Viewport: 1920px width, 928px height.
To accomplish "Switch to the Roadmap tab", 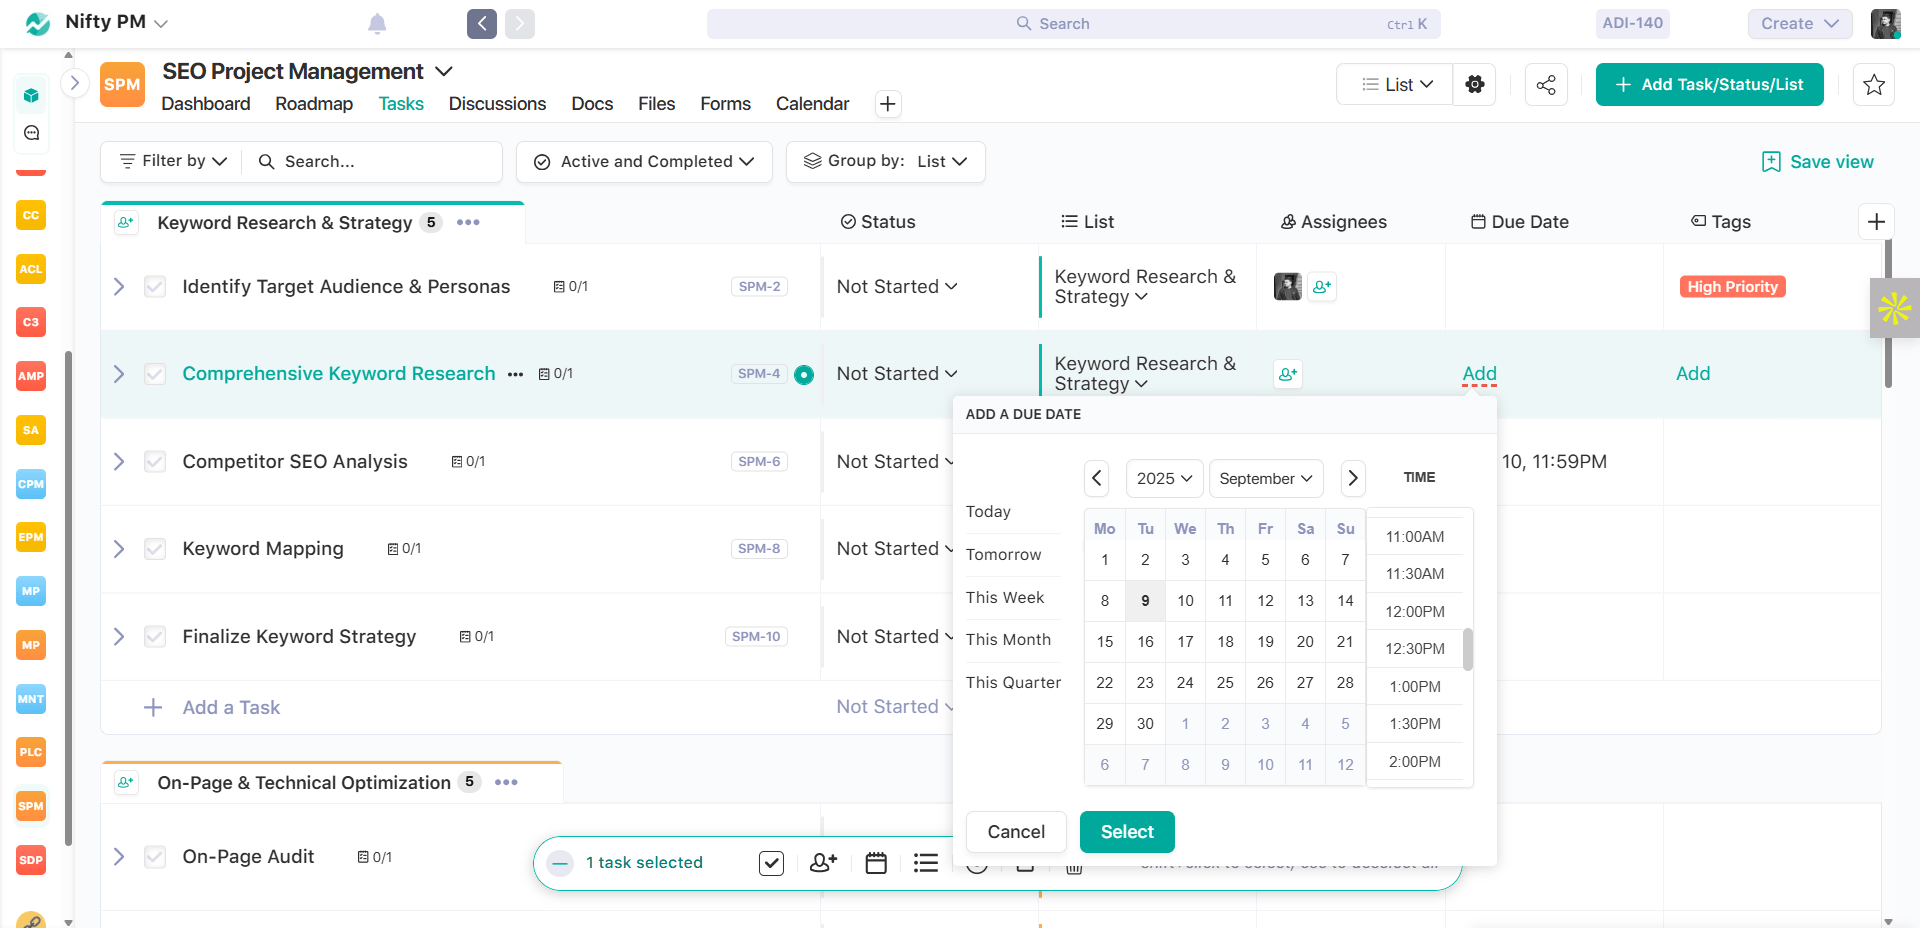I will click(x=314, y=104).
